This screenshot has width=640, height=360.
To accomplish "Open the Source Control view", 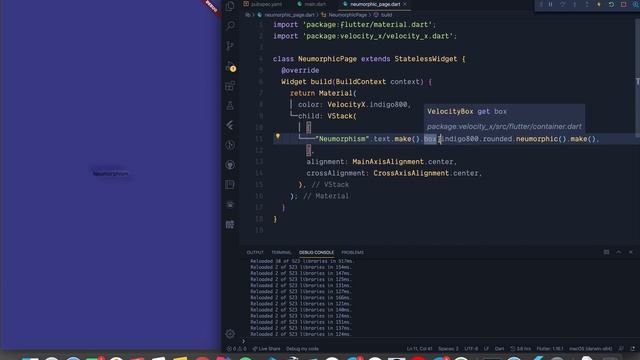I will tap(230, 45).
